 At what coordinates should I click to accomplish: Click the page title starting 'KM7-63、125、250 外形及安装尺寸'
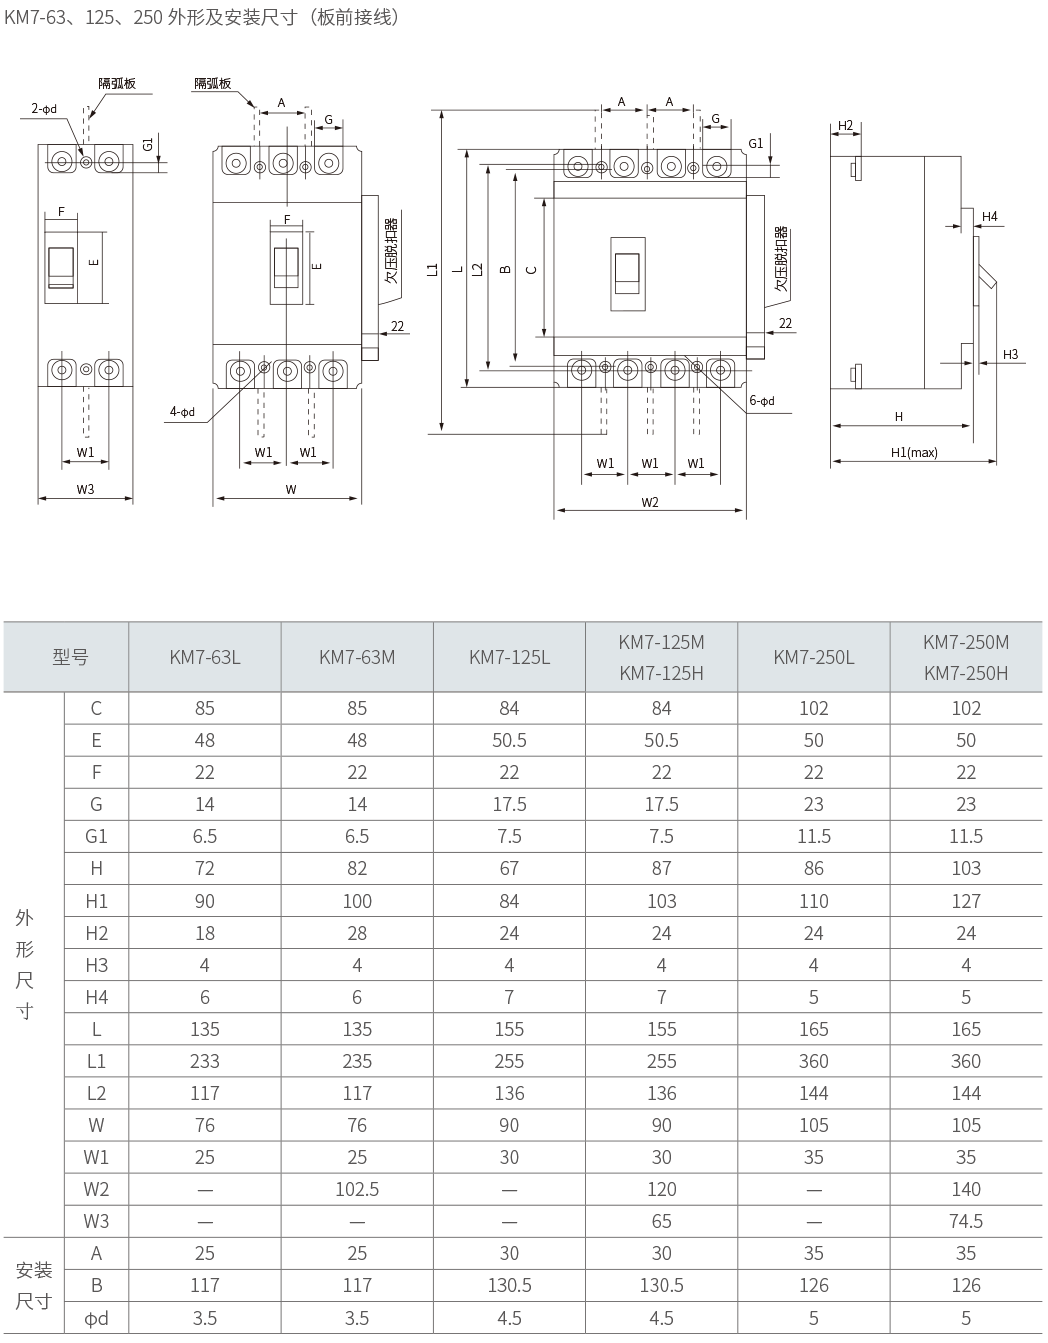pyautogui.click(x=203, y=17)
